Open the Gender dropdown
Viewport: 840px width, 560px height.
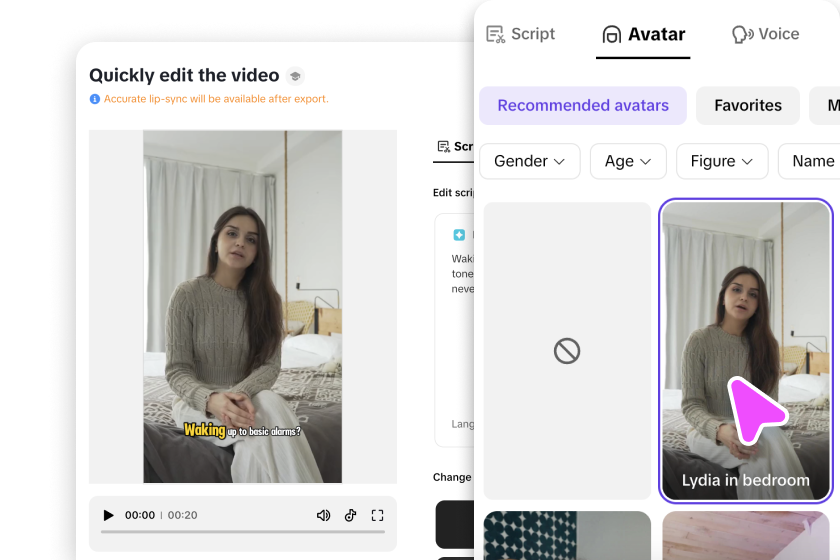click(530, 161)
